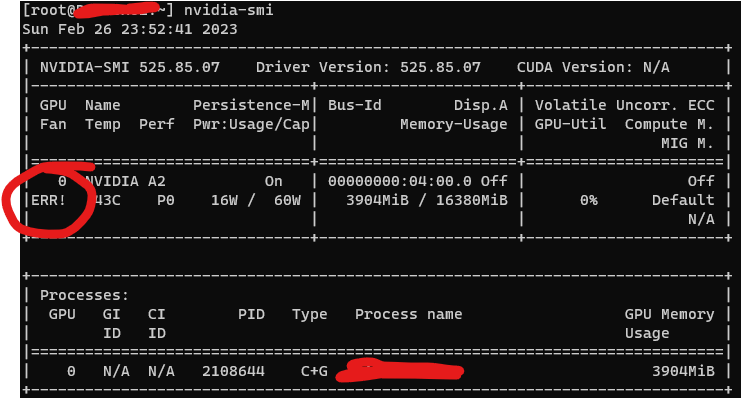Click the 'Memory-Usage' header
The image size is (741, 398).
click(454, 124)
